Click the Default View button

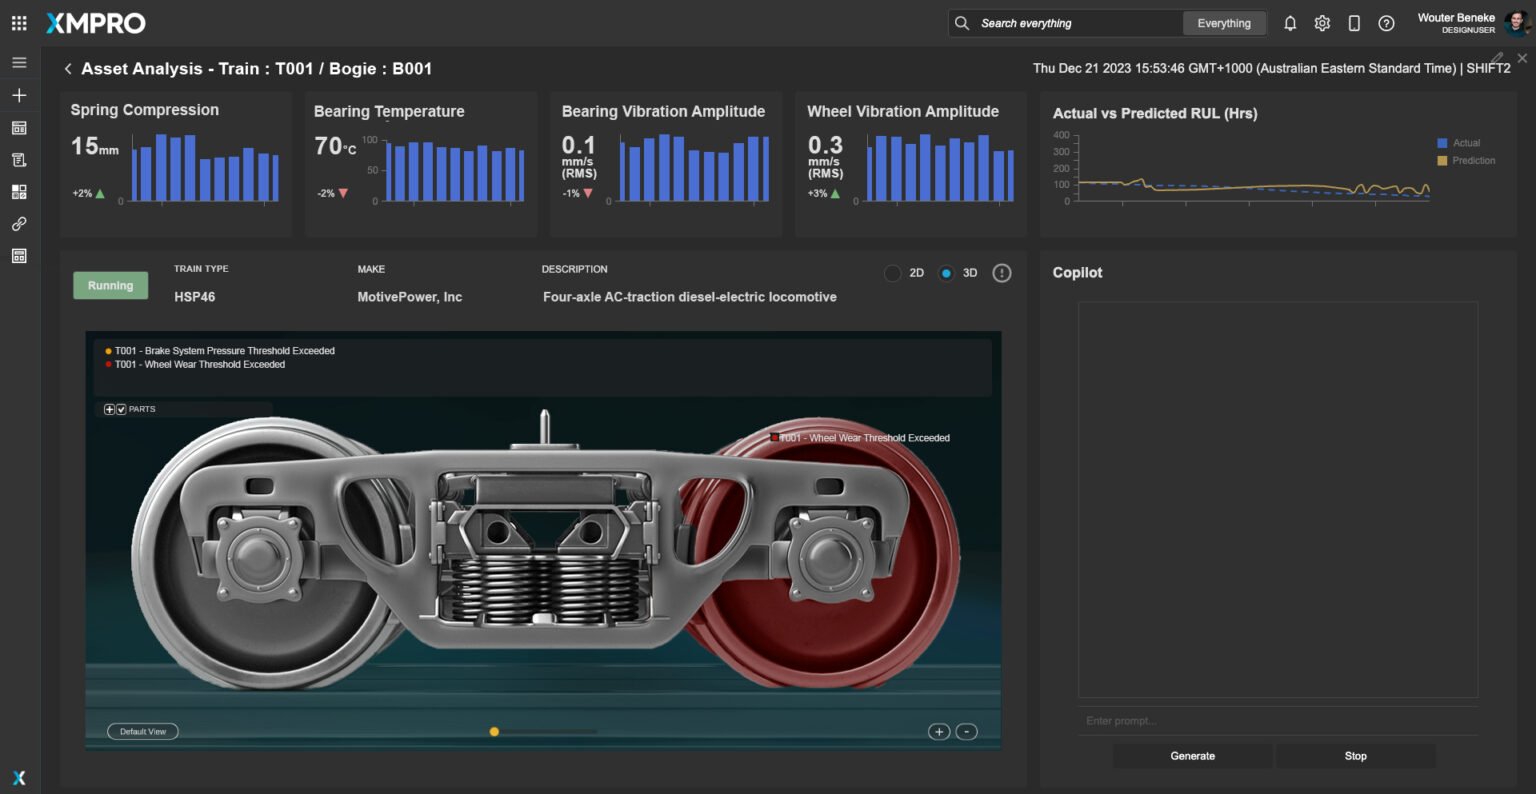pyautogui.click(x=143, y=732)
